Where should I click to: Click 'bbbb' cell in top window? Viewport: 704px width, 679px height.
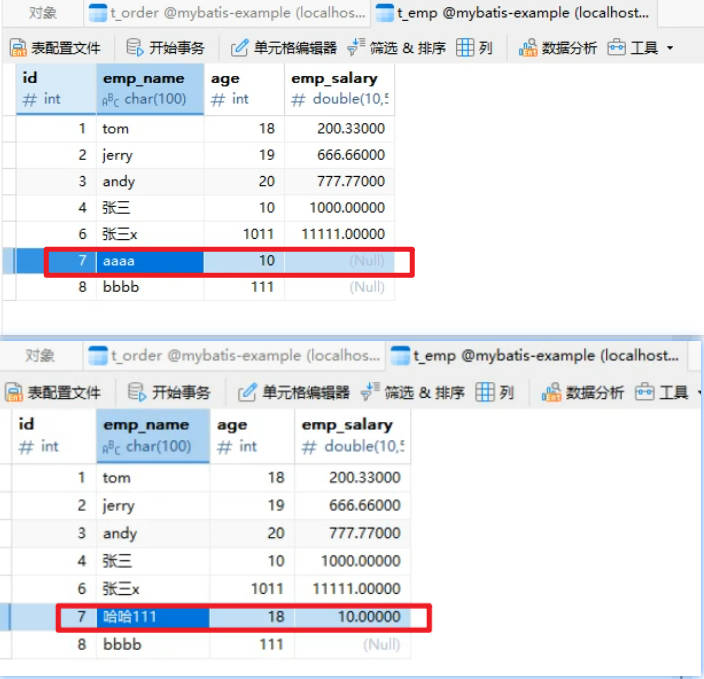(150, 287)
